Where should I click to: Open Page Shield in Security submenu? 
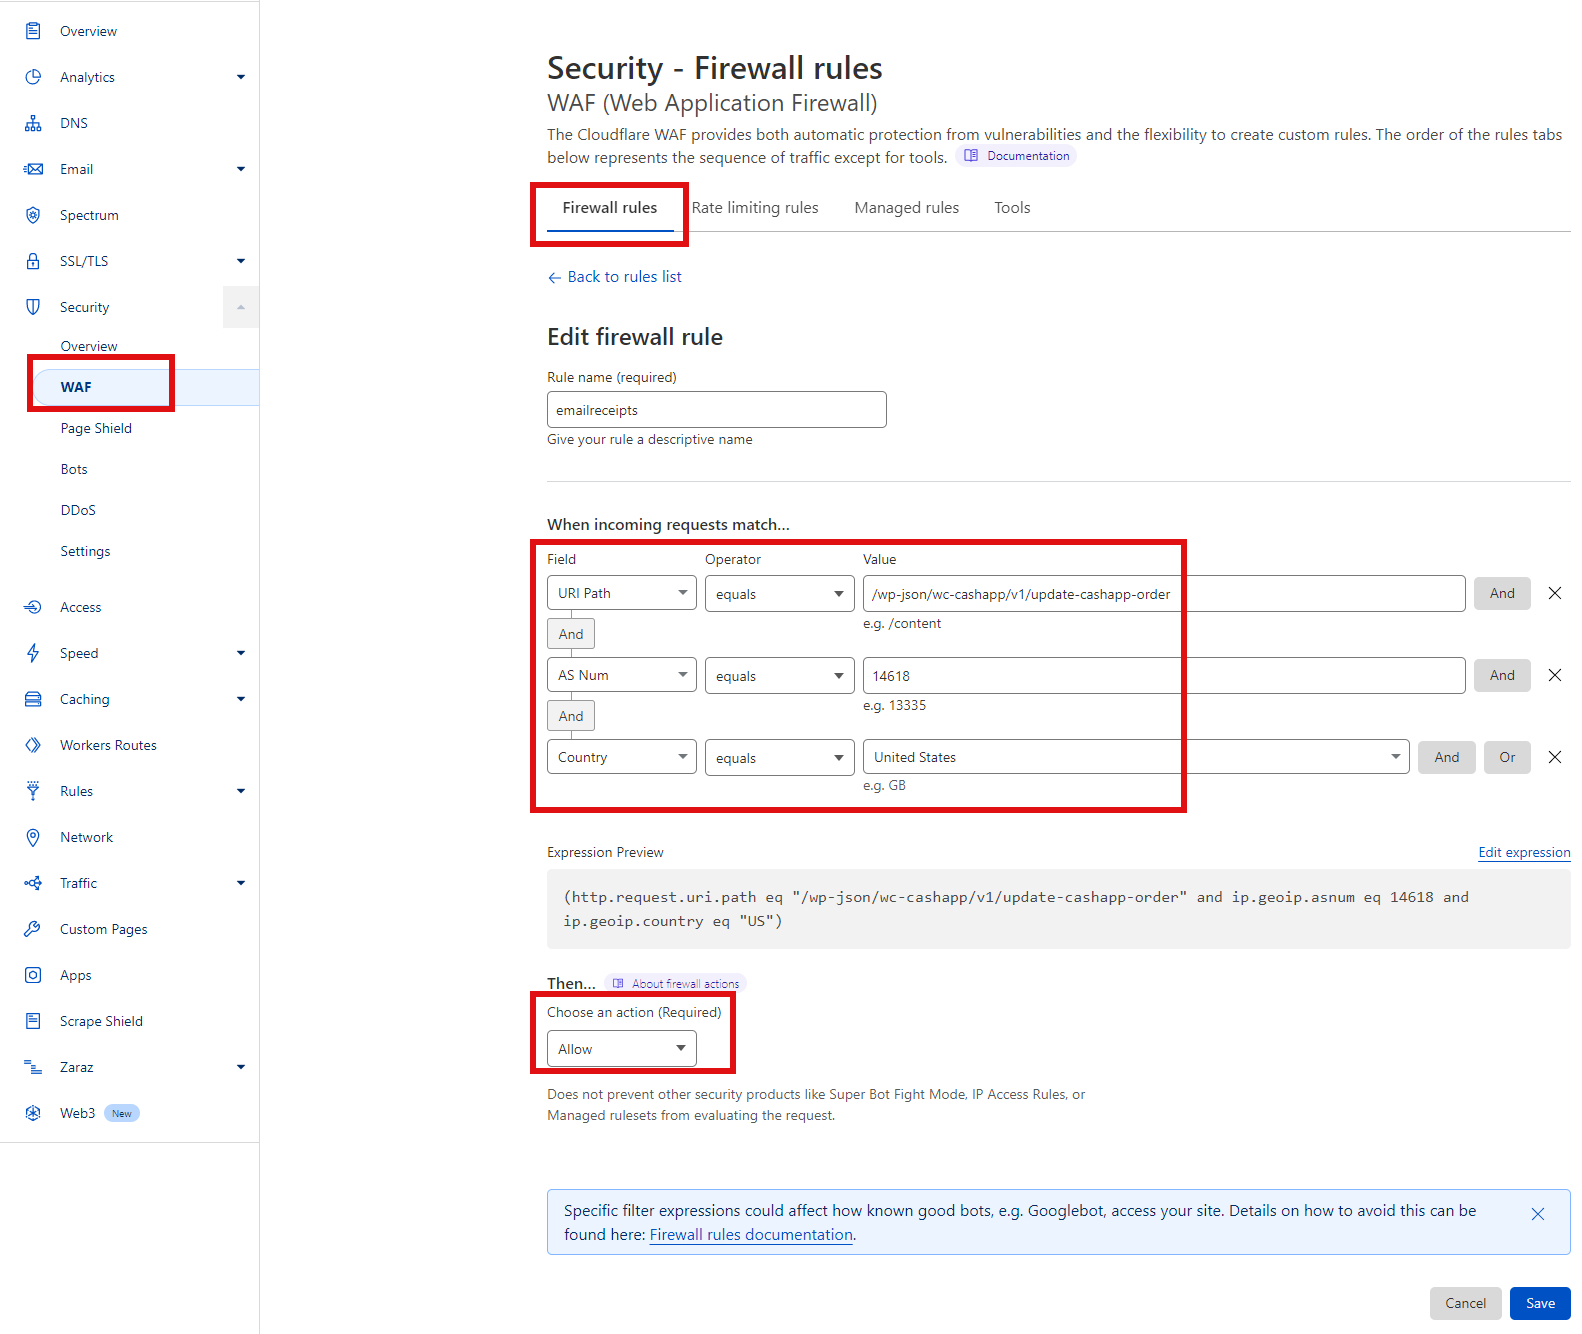tap(96, 428)
